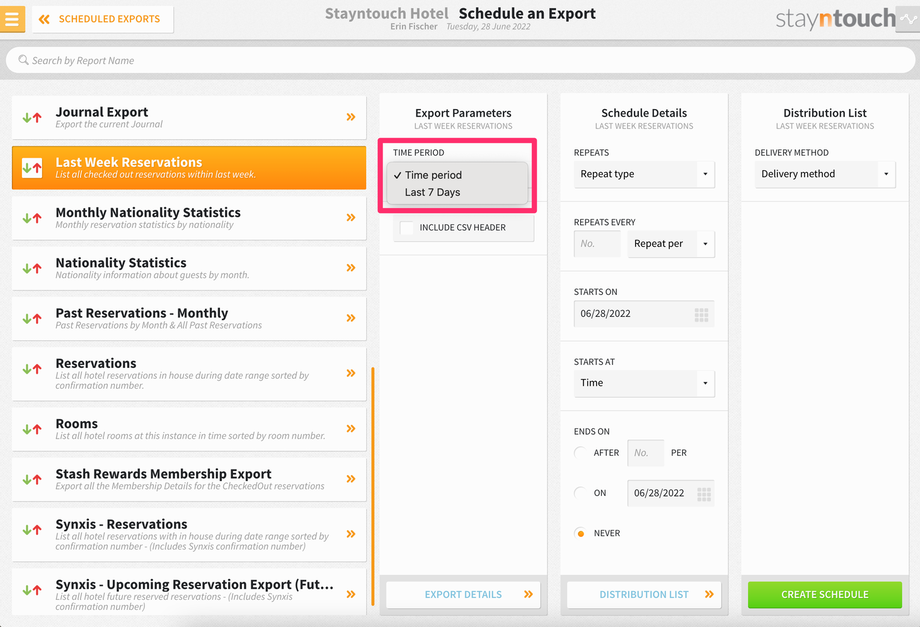Select Nationality Statistics report title
This screenshot has height=627, width=920.
121,263
